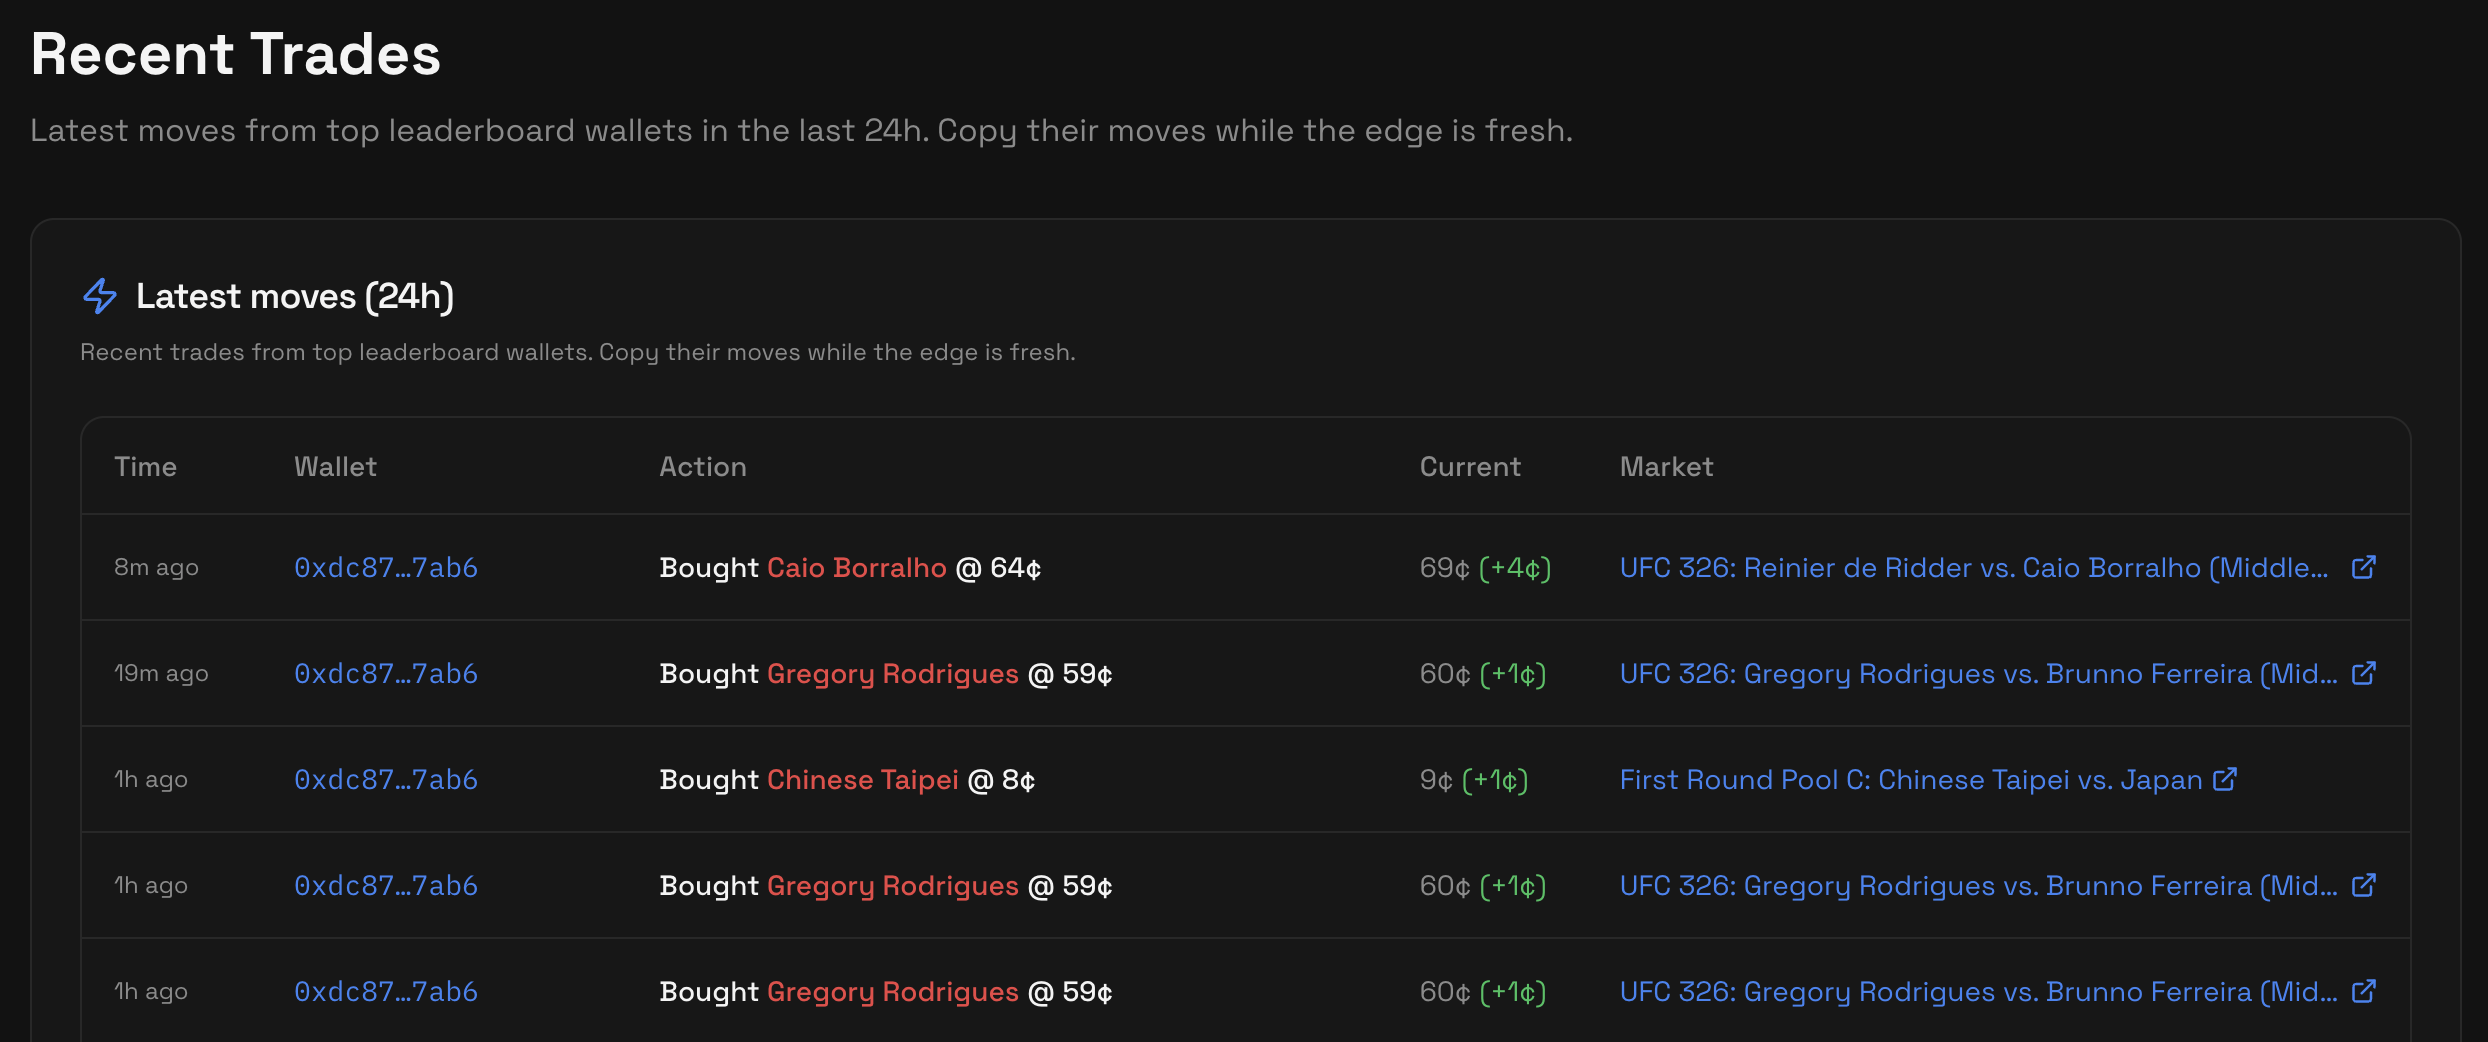Open external link icon for Chinese Taipei vs. Japan
This screenshot has width=2488, height=1042.
(2225, 779)
